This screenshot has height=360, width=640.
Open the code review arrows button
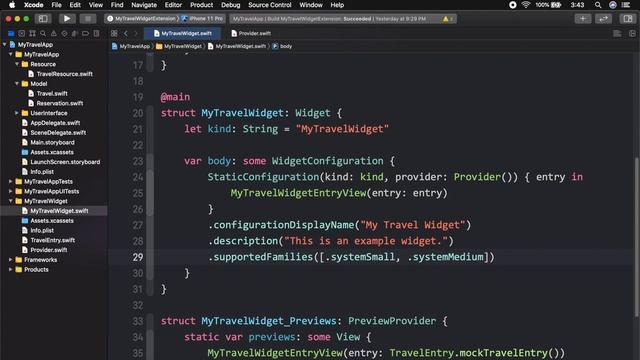pos(603,18)
